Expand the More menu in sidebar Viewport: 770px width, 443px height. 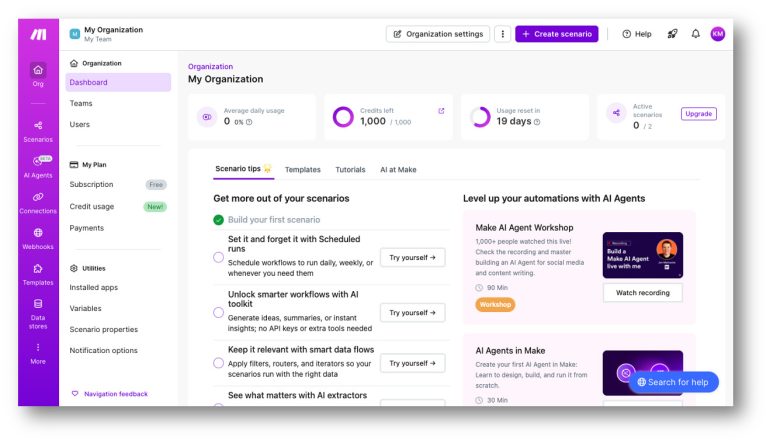pyautogui.click(x=38, y=352)
